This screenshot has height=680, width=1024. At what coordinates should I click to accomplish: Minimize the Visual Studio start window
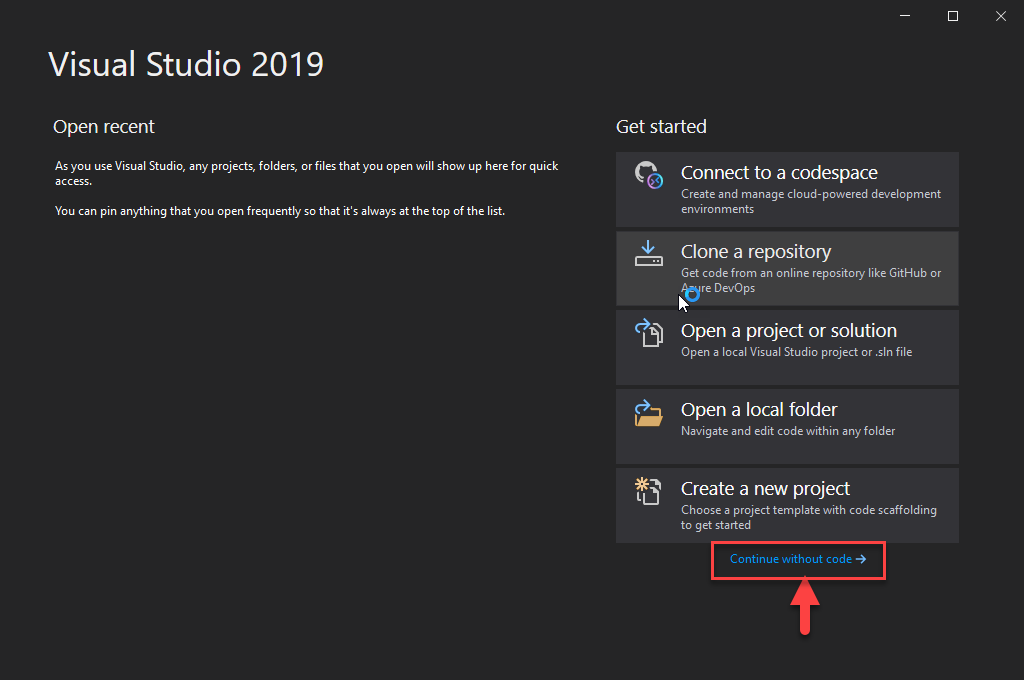[x=904, y=16]
